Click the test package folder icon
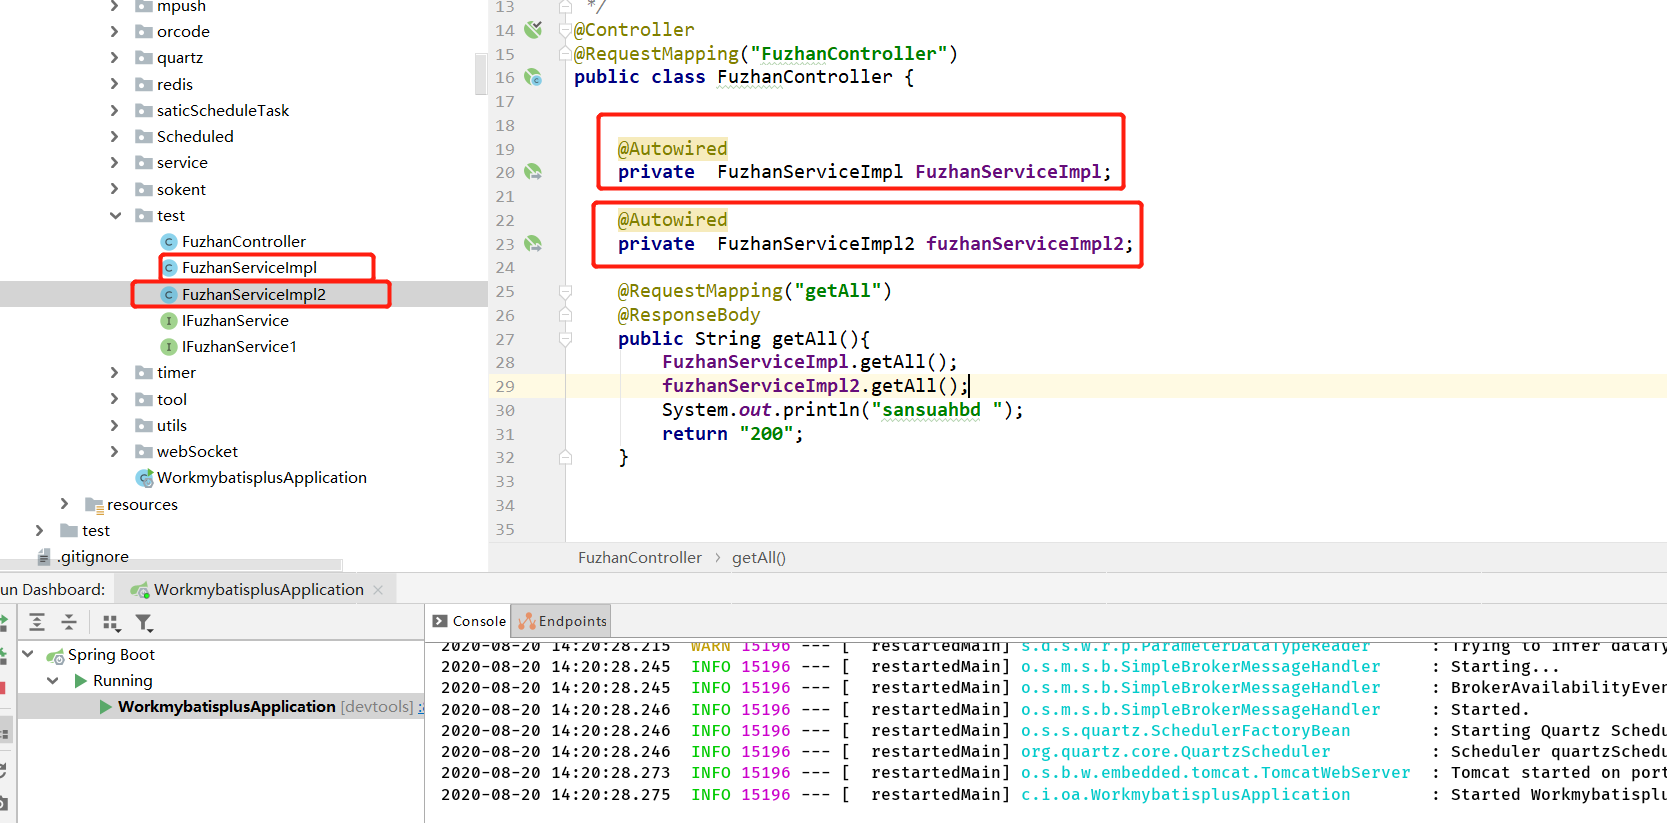Screen dimensions: 1667x823 point(144,215)
